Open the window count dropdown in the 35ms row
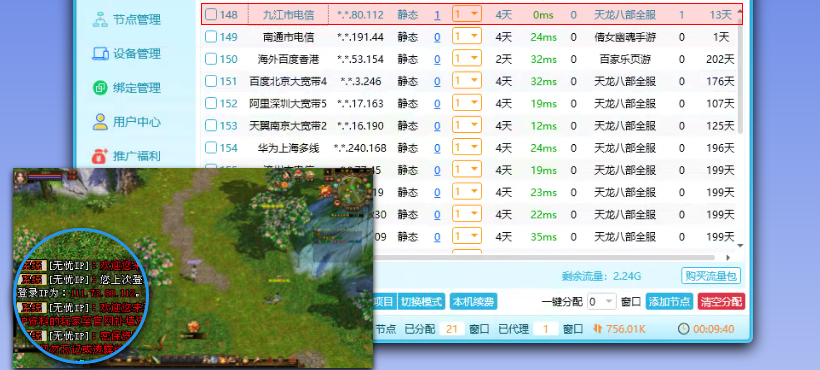Image resolution: width=820 pixels, height=370 pixels. pyautogui.click(x=466, y=236)
